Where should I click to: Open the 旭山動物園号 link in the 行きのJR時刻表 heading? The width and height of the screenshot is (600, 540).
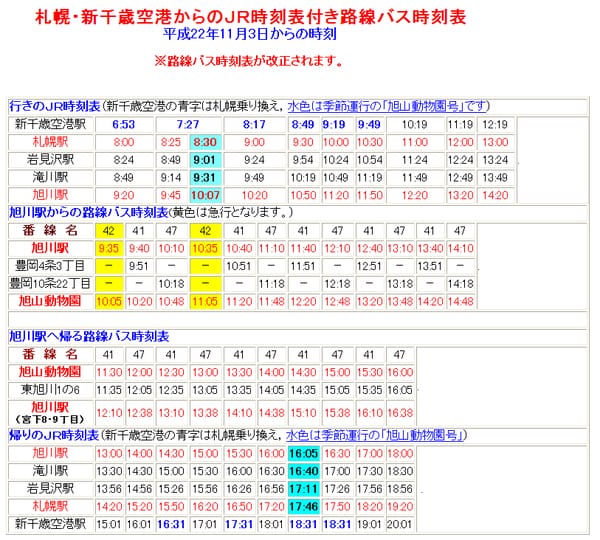[387, 106]
